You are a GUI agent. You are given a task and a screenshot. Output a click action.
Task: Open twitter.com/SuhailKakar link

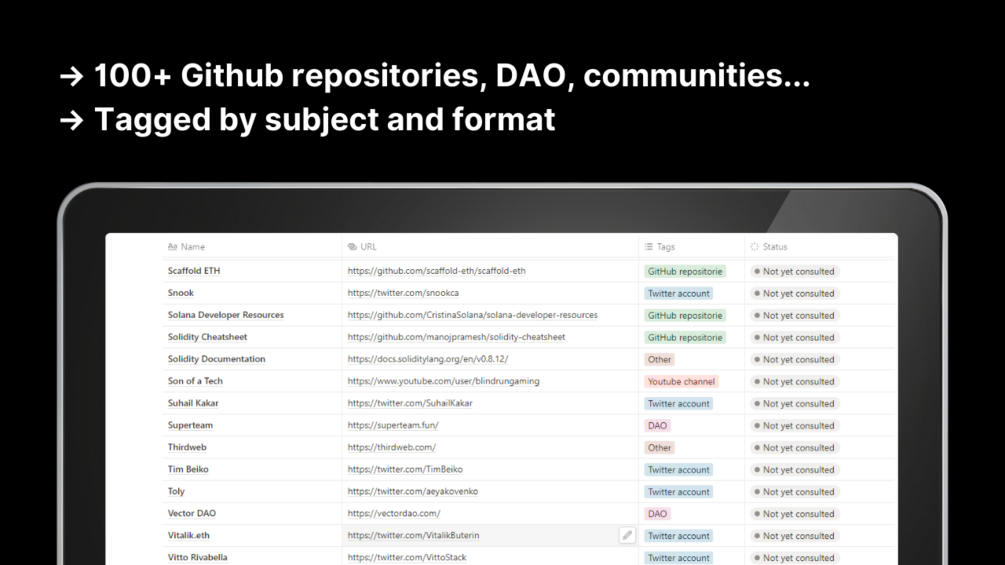(x=410, y=403)
